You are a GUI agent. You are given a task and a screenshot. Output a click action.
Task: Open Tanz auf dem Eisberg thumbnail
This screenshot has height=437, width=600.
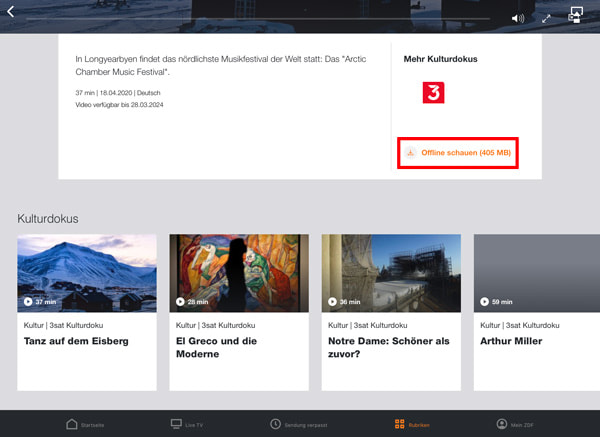(x=87, y=273)
